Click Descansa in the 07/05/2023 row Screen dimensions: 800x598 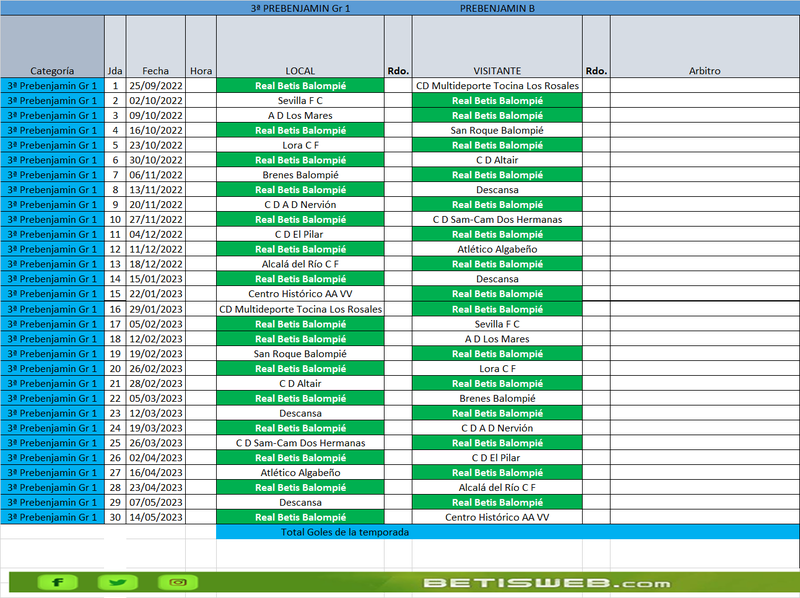tap(301, 503)
